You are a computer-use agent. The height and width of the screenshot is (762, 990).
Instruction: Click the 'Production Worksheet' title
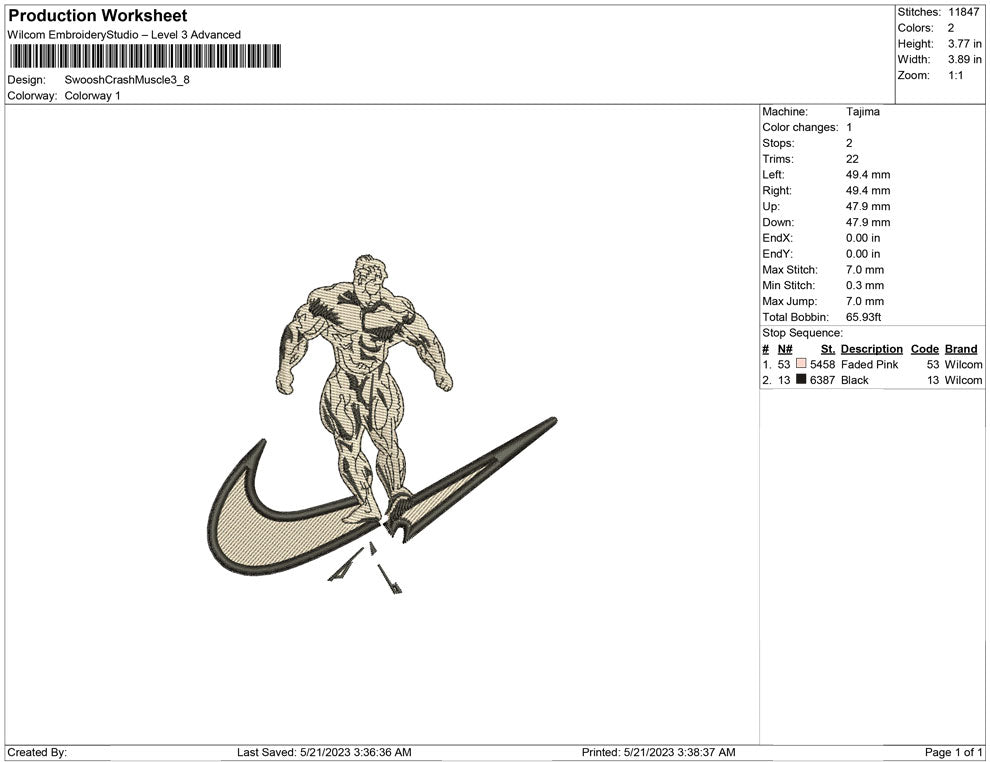click(x=97, y=16)
